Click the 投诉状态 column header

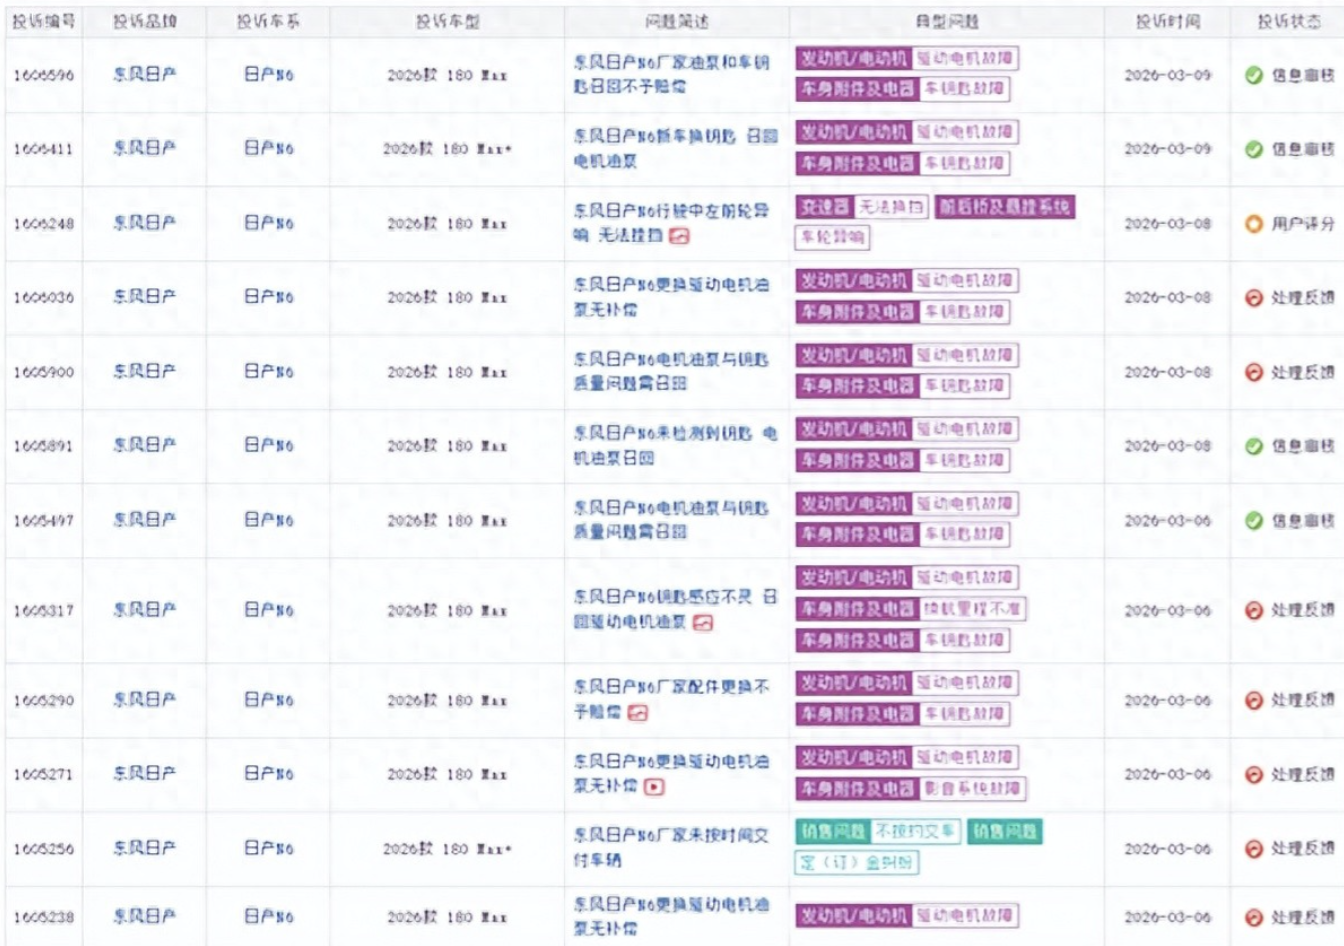1289,21
